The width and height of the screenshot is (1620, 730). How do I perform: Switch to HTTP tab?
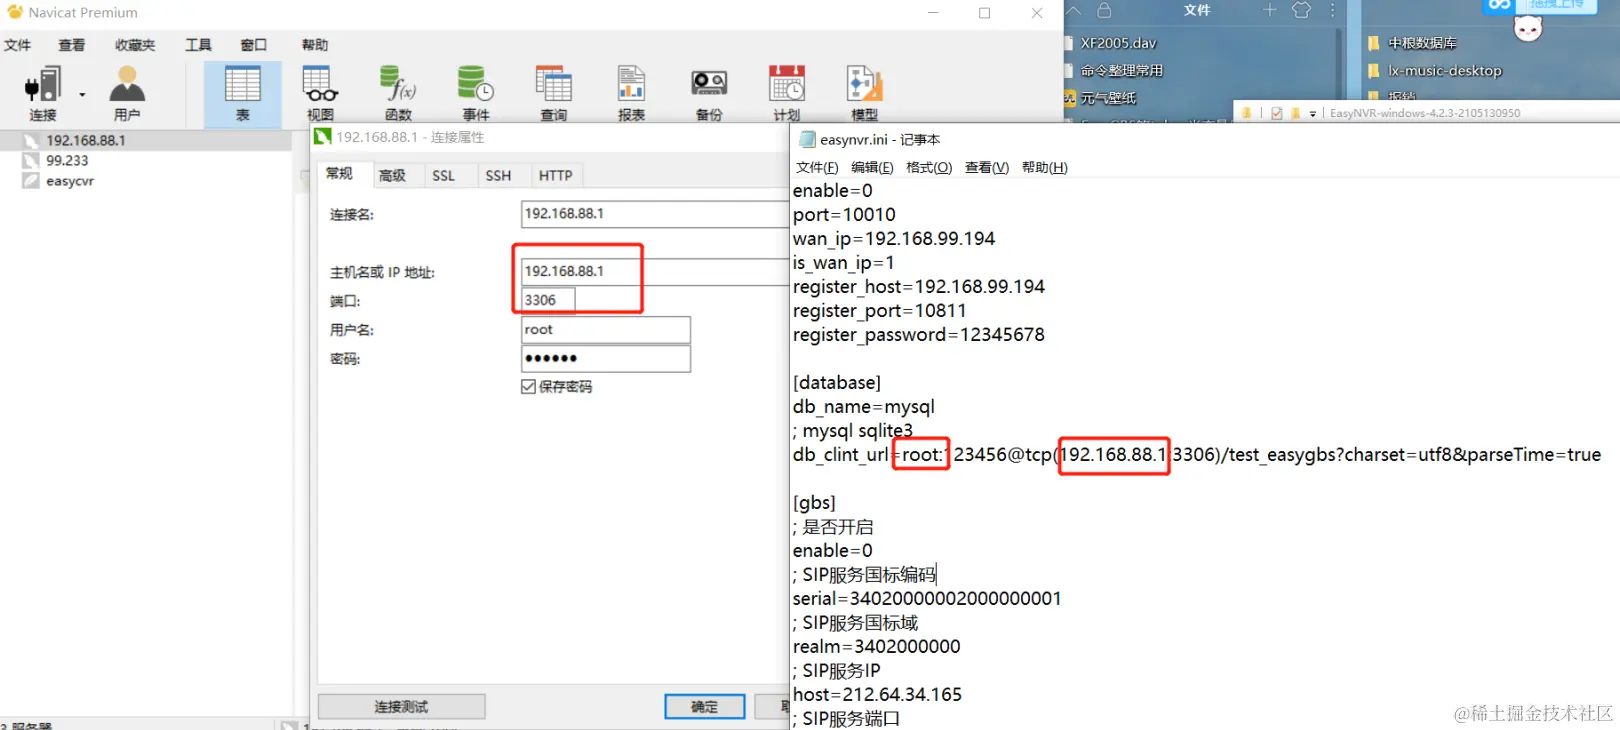click(x=556, y=175)
